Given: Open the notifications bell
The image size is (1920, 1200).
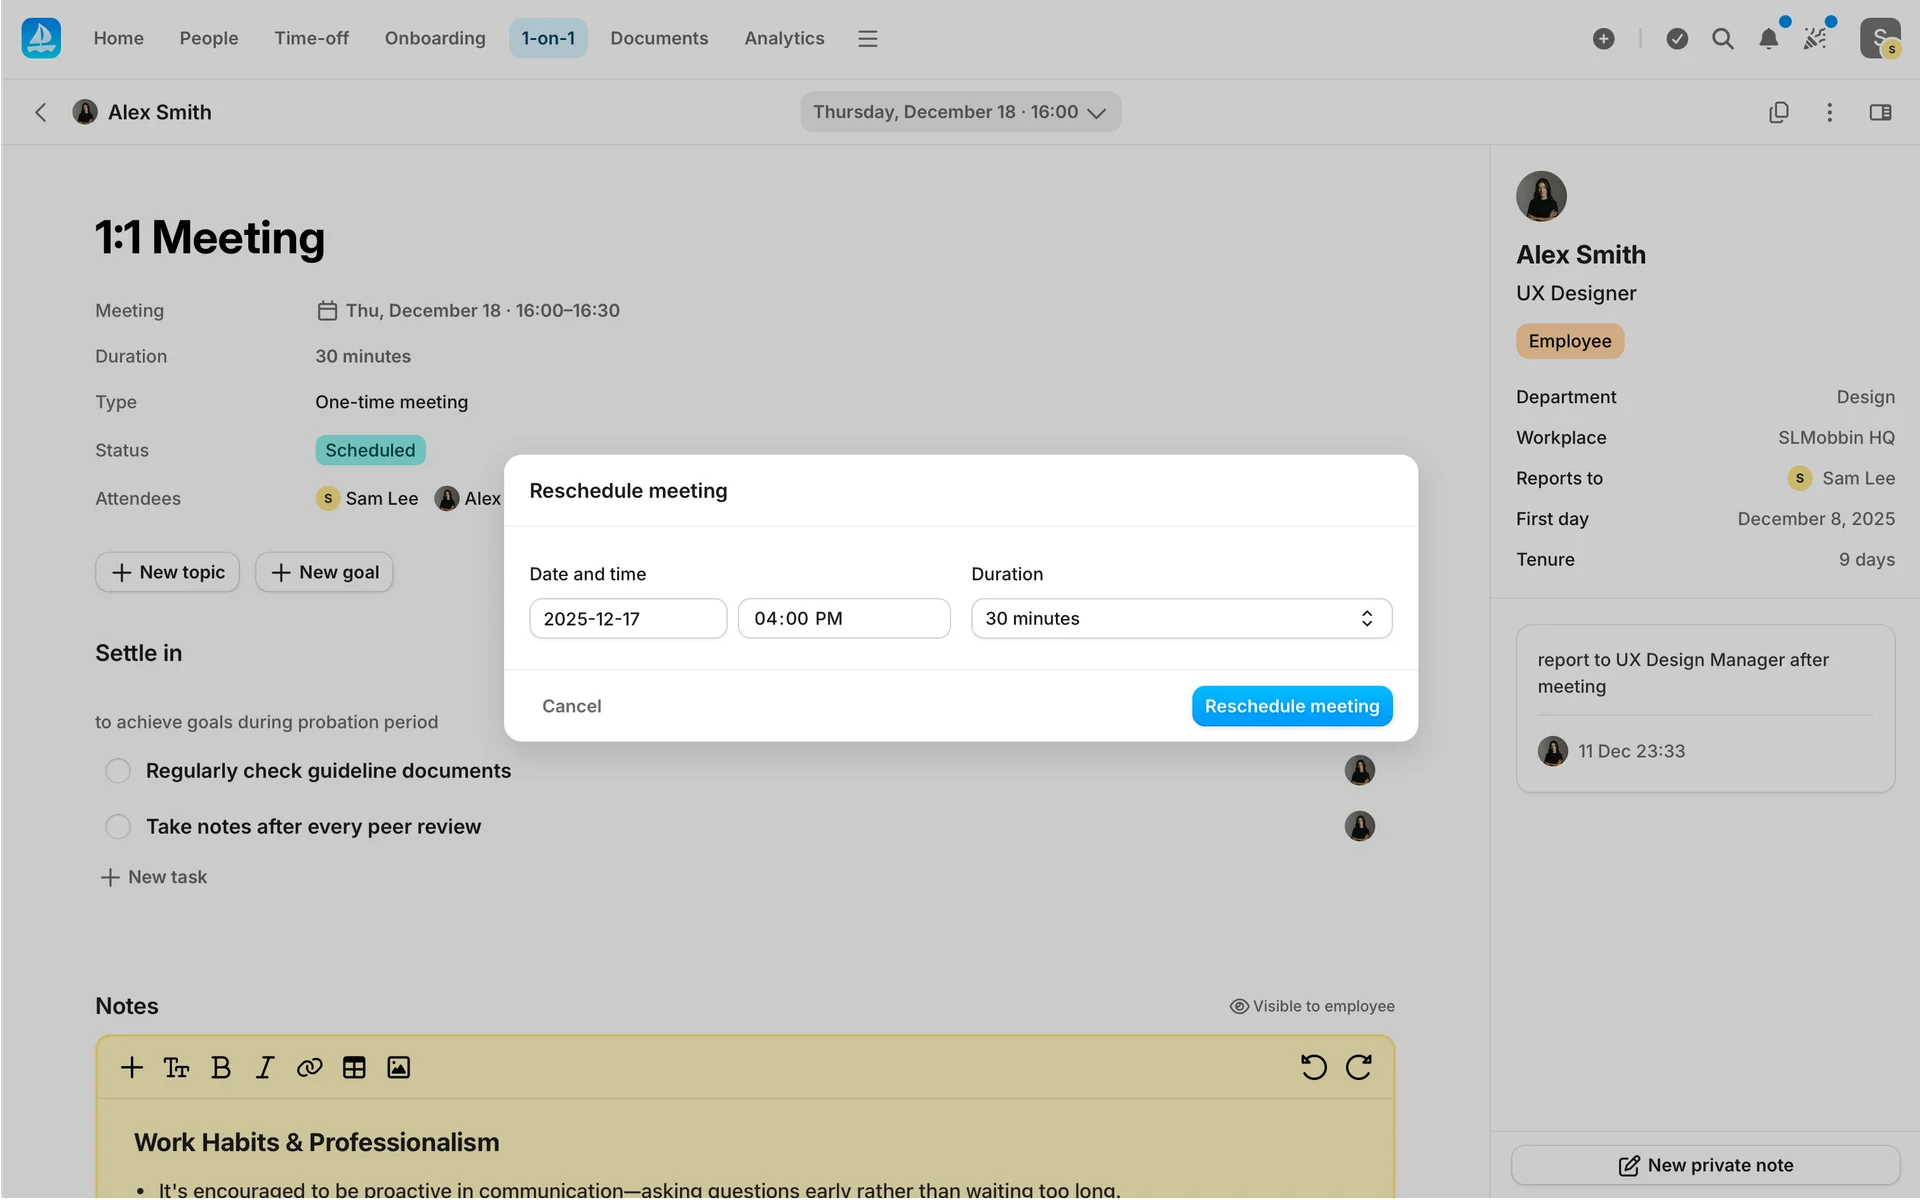Looking at the screenshot, I should click(x=1768, y=39).
